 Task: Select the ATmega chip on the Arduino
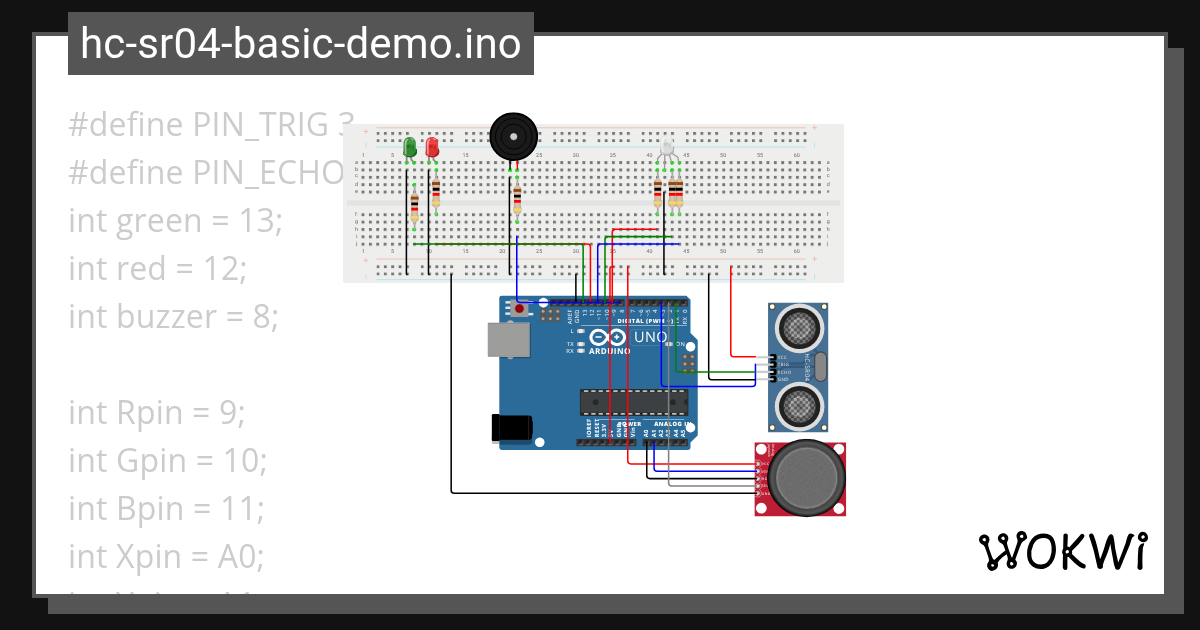click(x=632, y=402)
